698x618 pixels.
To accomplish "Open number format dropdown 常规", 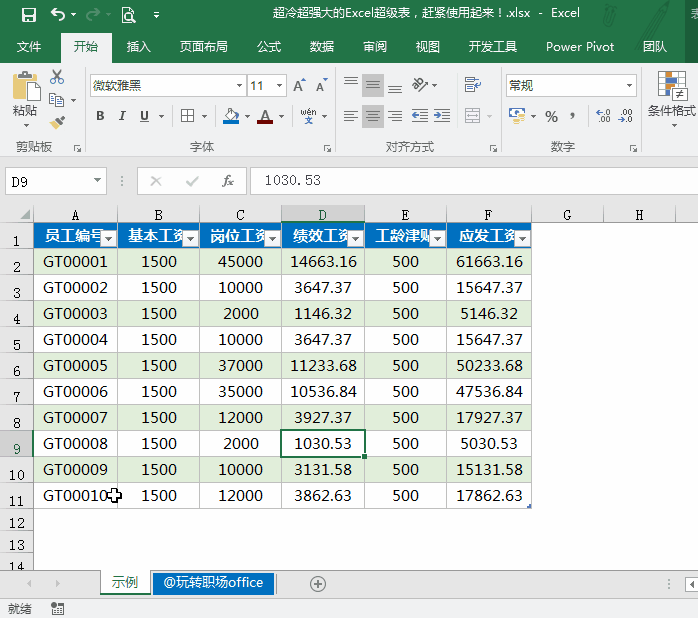I will tap(629, 85).
